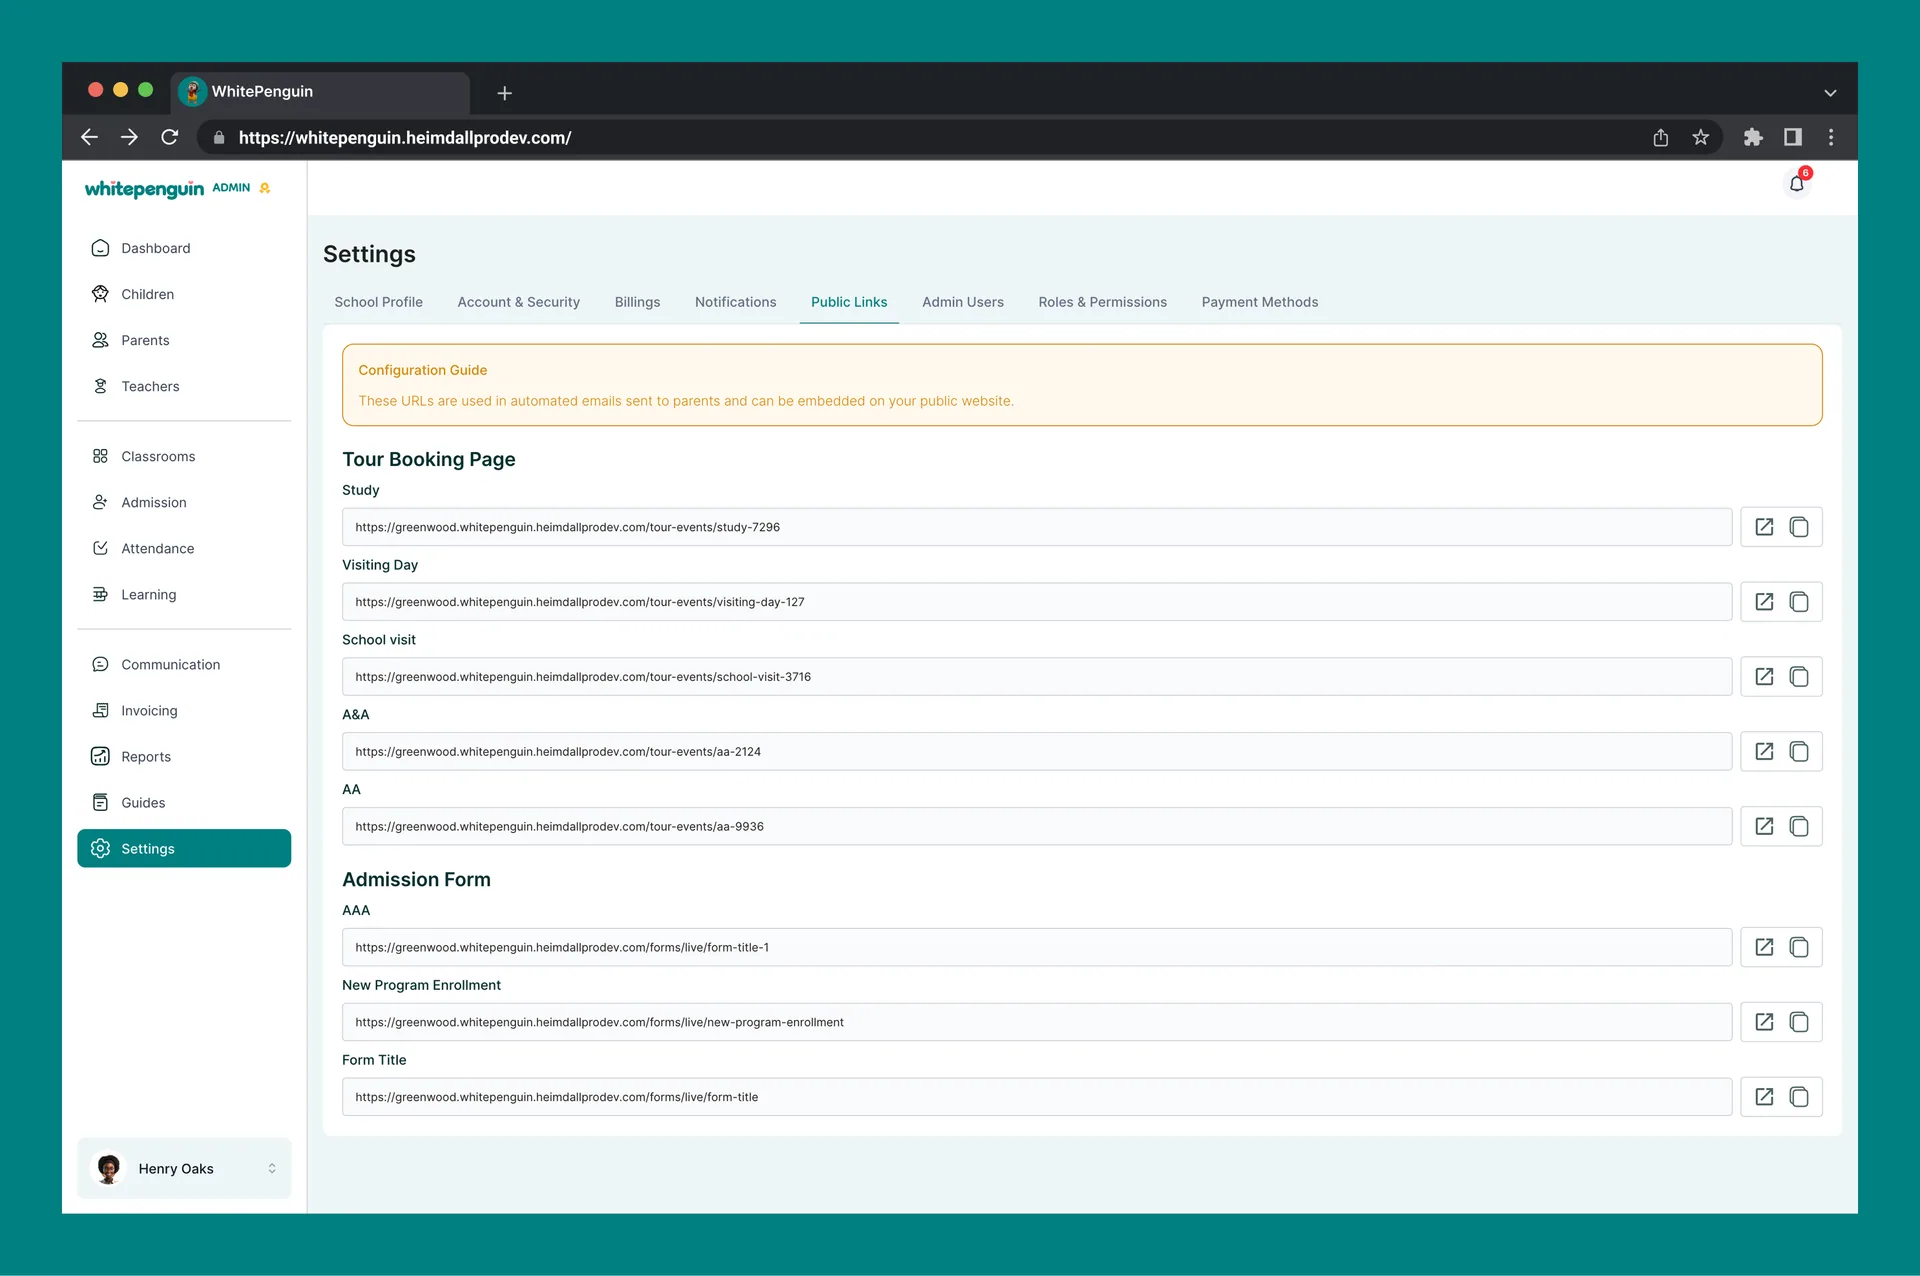Open the Roles & Permissions tab

pos(1102,302)
